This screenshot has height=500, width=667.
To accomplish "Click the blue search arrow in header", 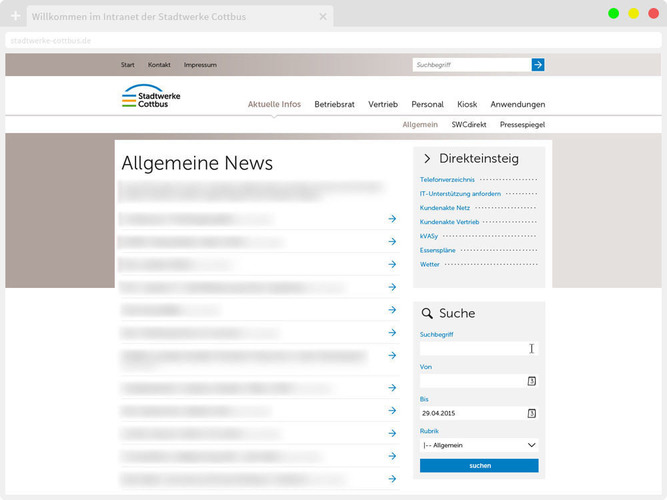I will [538, 65].
